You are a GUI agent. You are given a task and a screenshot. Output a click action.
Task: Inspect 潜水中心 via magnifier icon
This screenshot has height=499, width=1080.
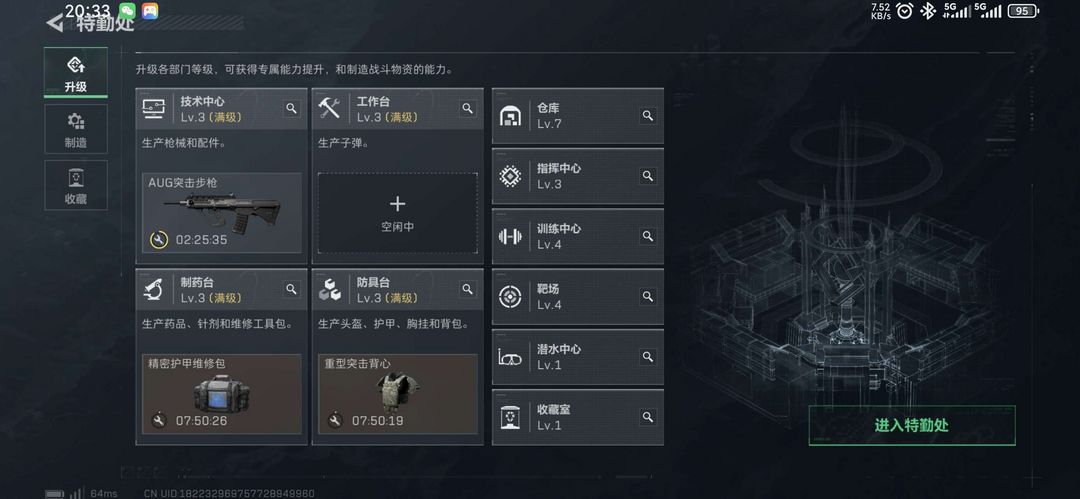(647, 356)
